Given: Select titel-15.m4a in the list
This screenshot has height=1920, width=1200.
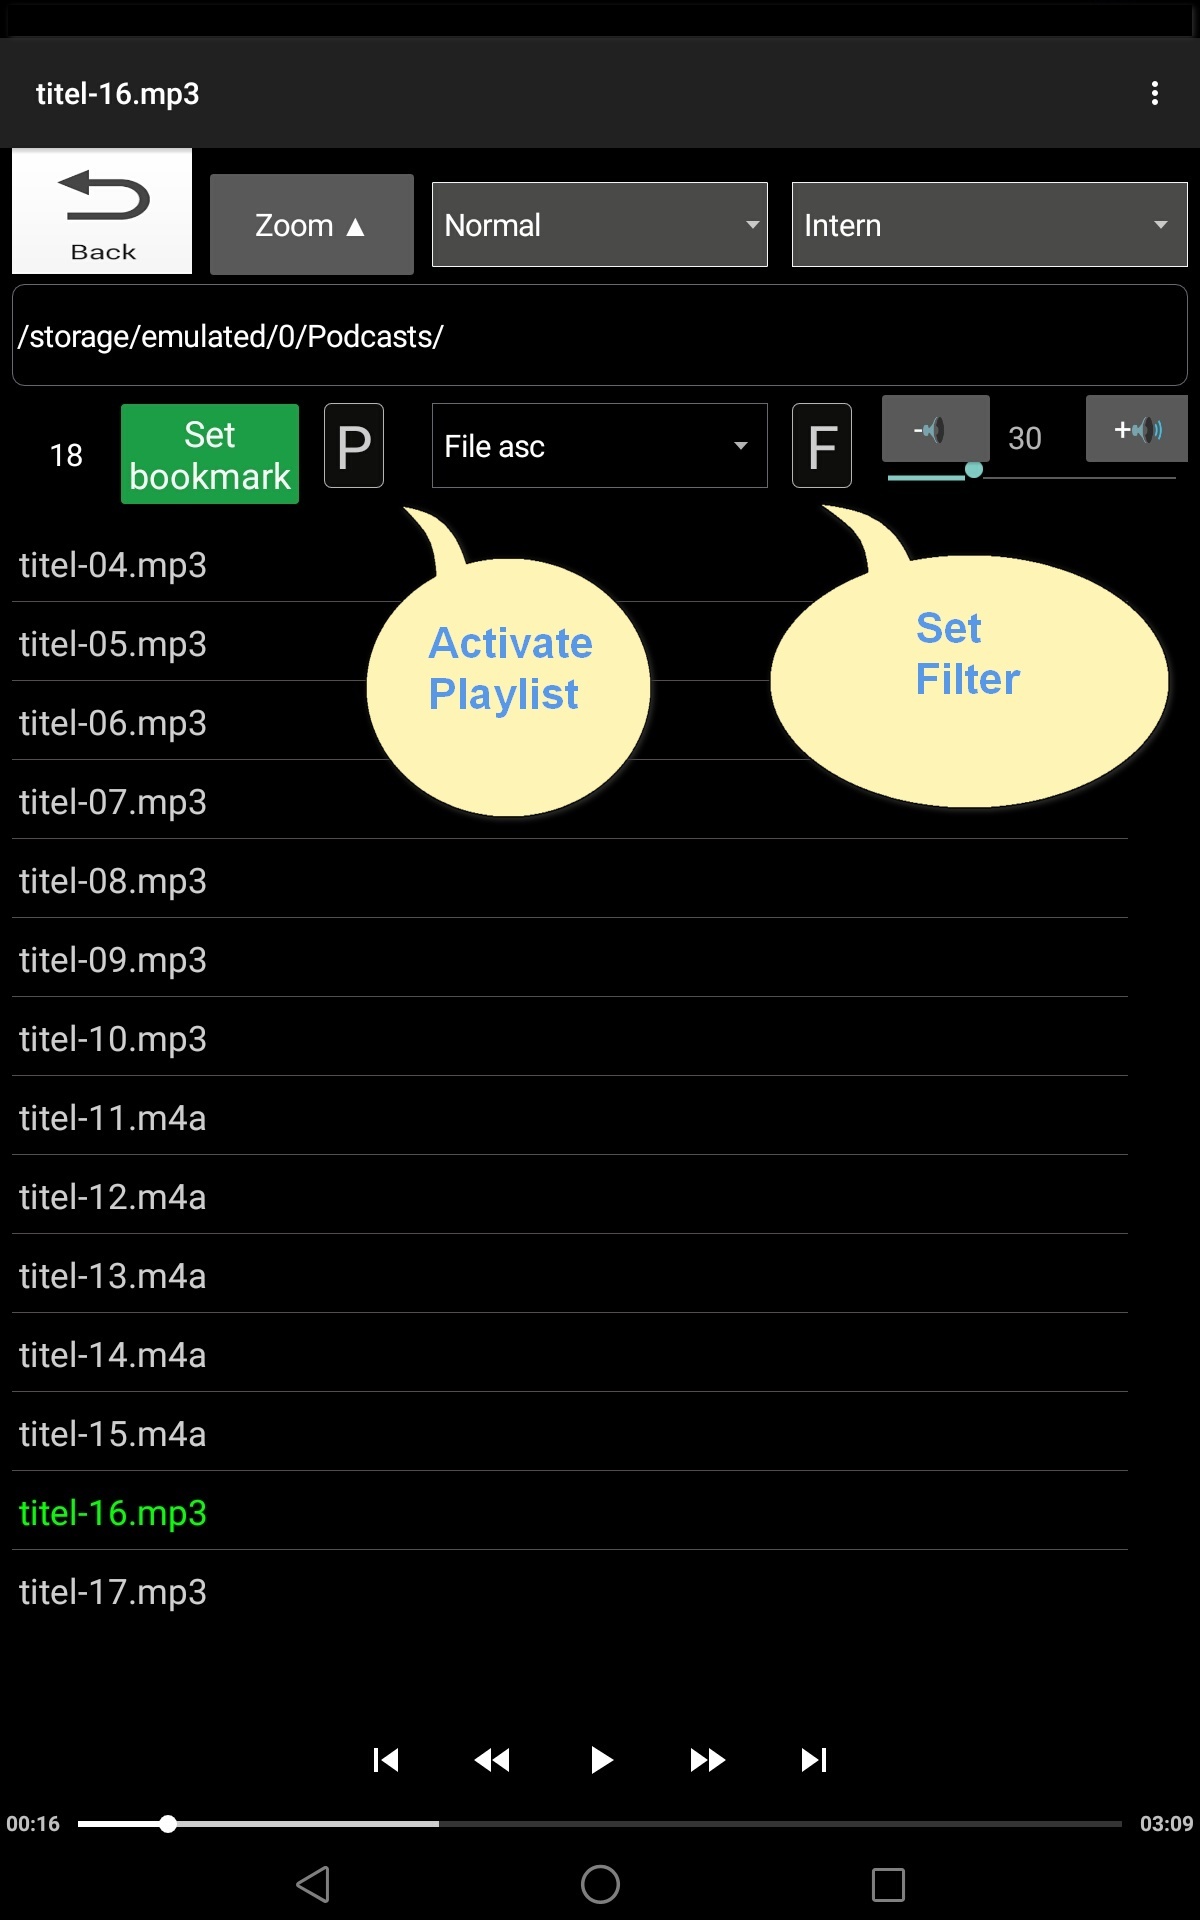Looking at the screenshot, I should click(x=570, y=1433).
